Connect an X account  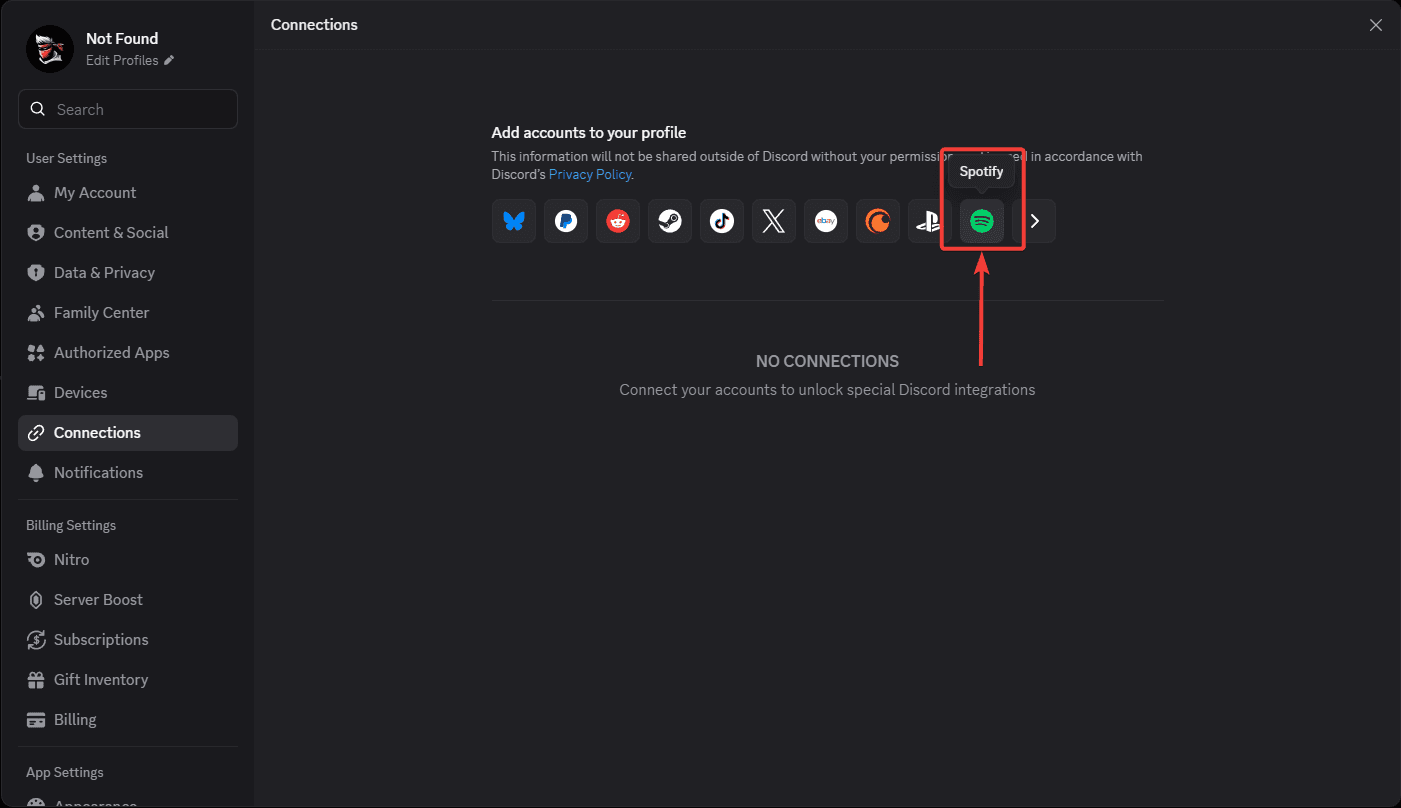click(x=773, y=221)
